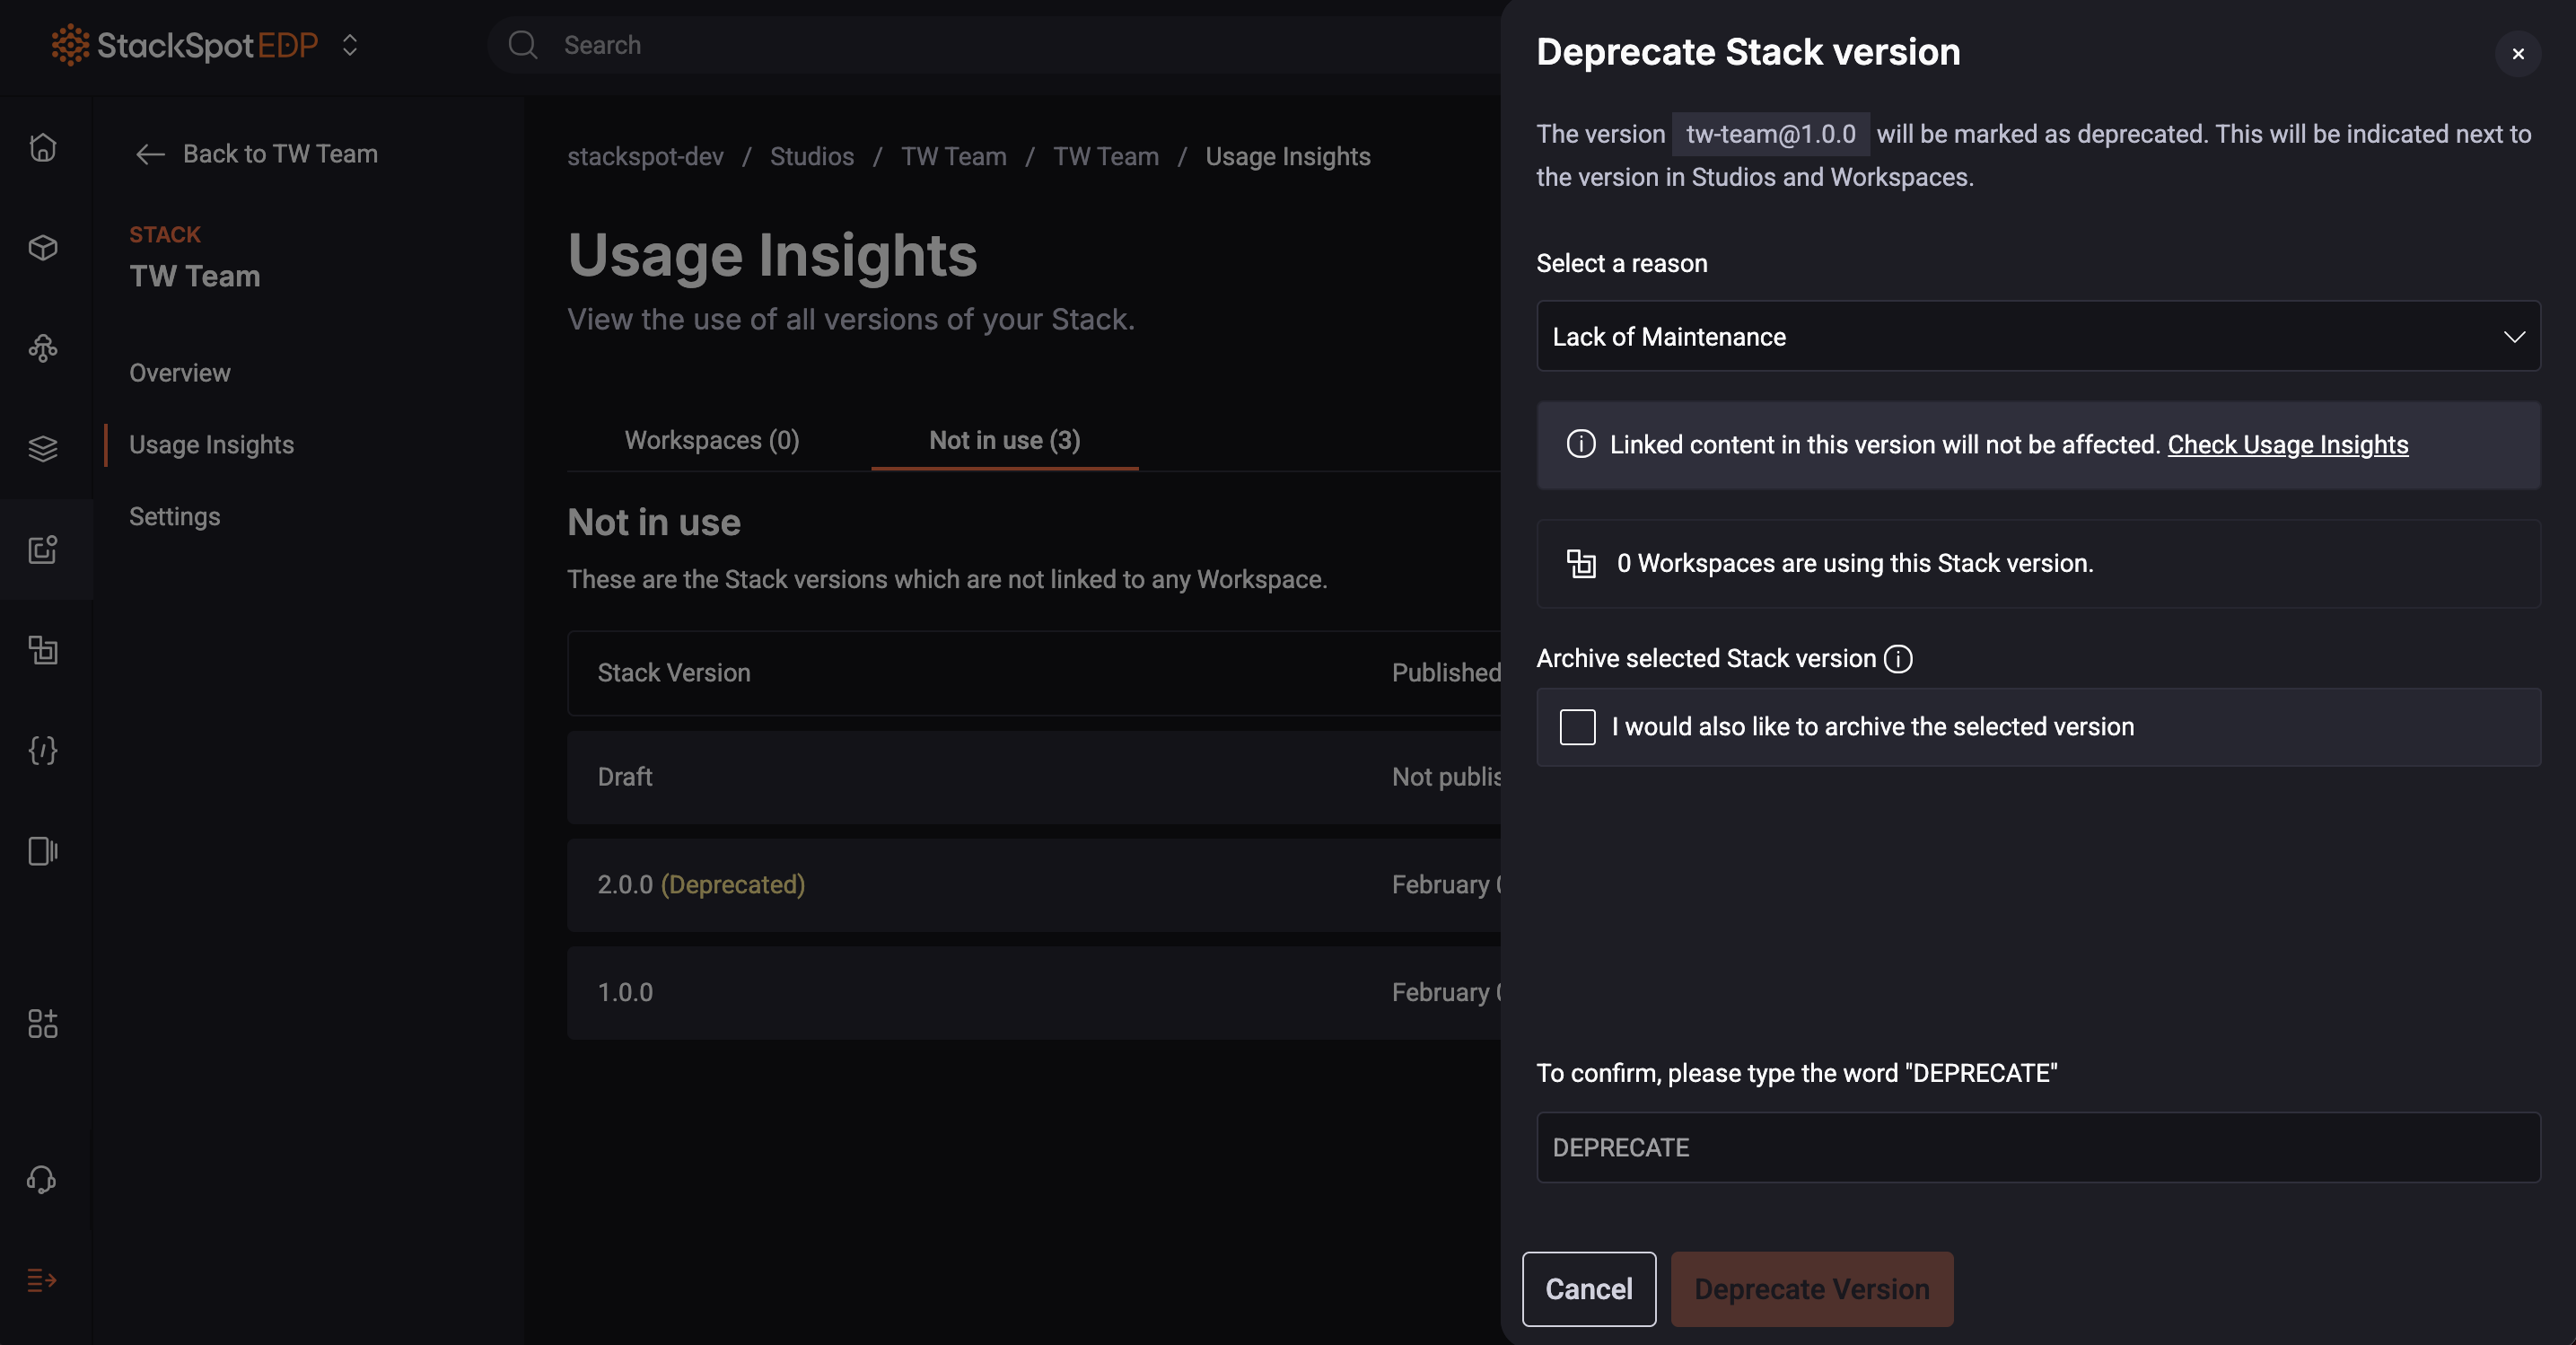Open the StackSpot EDP product switcher chevrons
Image resolution: width=2576 pixels, height=1345 pixels.
(x=349, y=45)
